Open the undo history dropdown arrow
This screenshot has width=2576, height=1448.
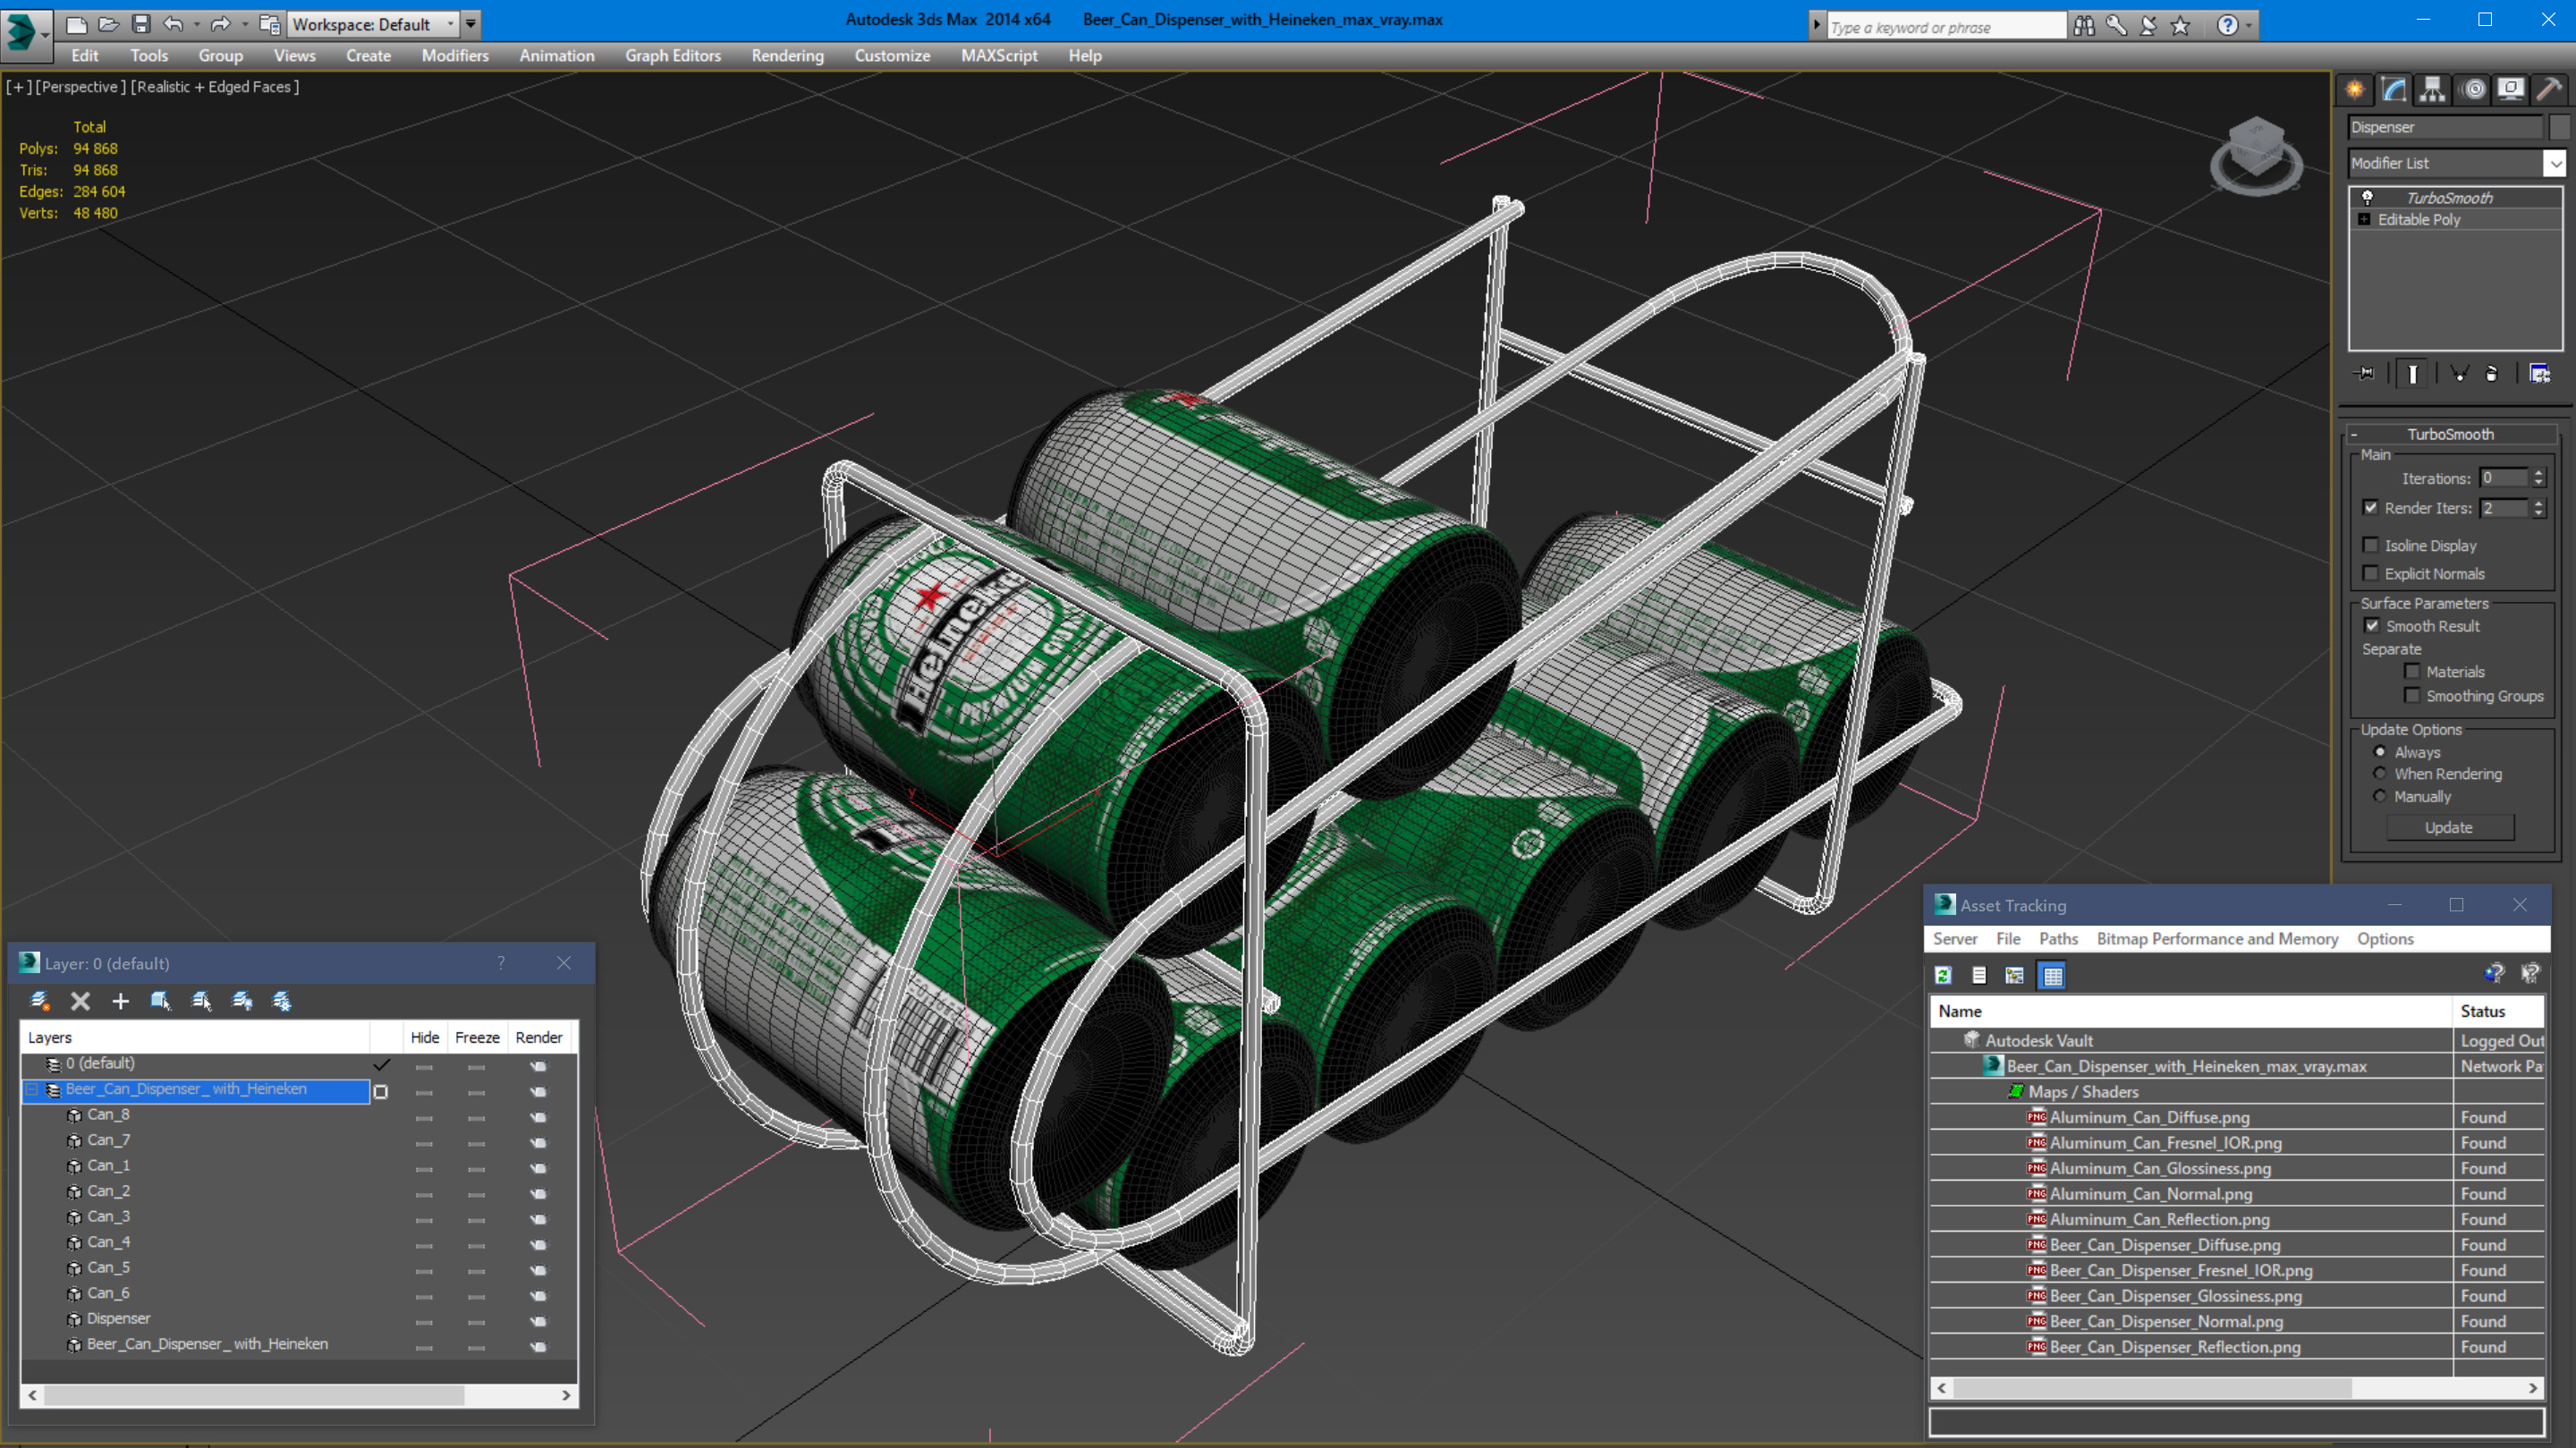pos(196,24)
